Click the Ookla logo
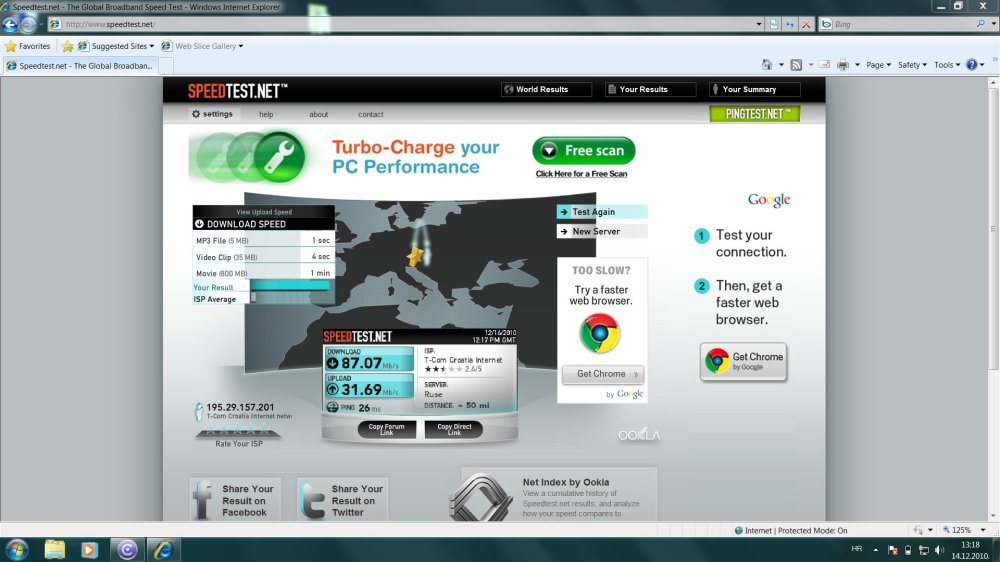This screenshot has height=562, width=1000. pos(638,435)
